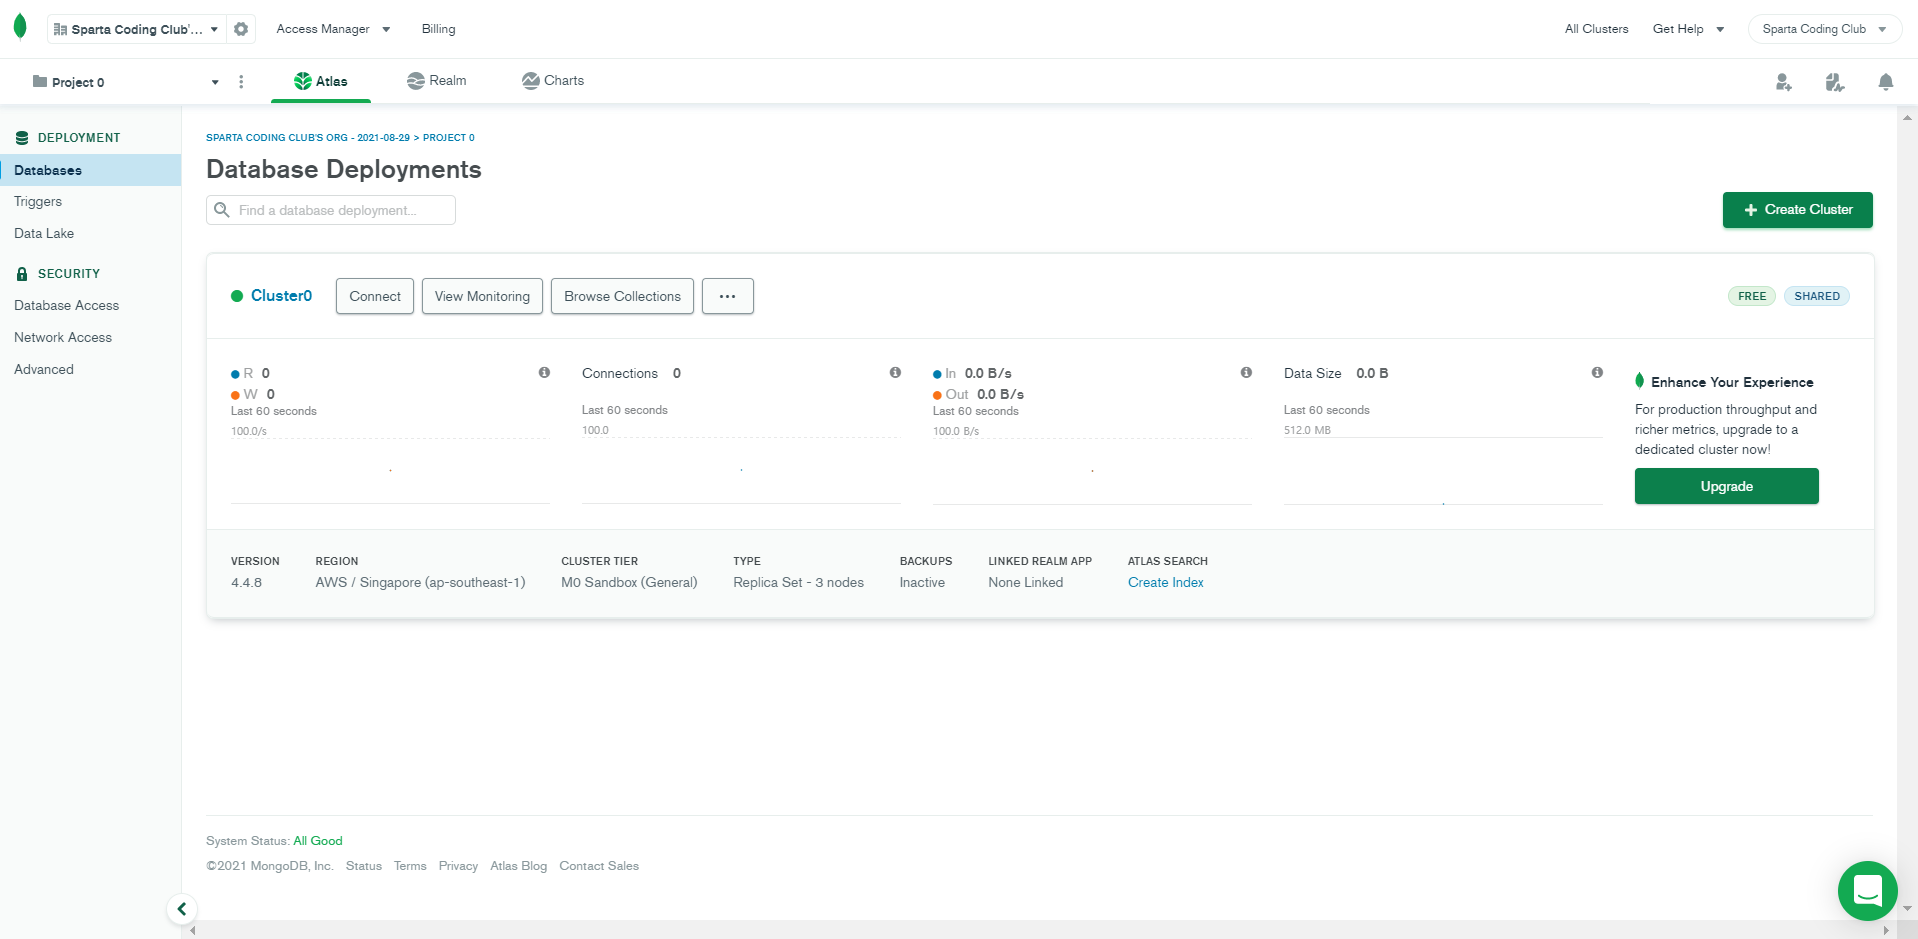
Task: Open project options three-dot menu
Action: pyautogui.click(x=241, y=82)
